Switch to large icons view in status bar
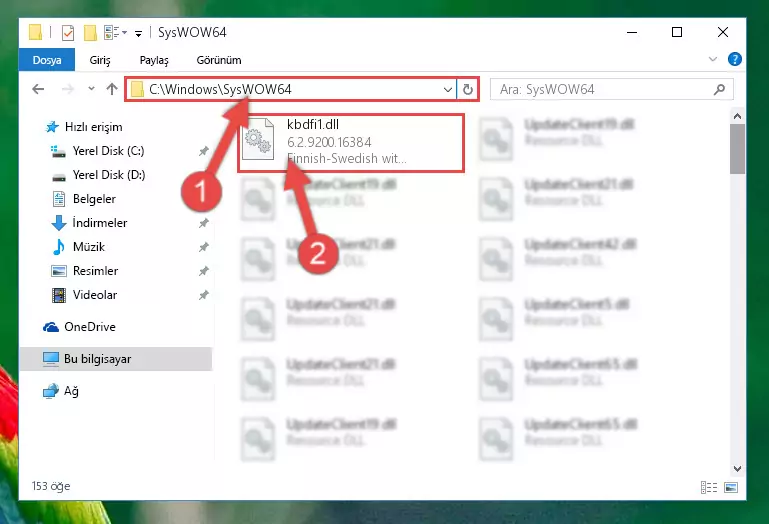 [731, 487]
